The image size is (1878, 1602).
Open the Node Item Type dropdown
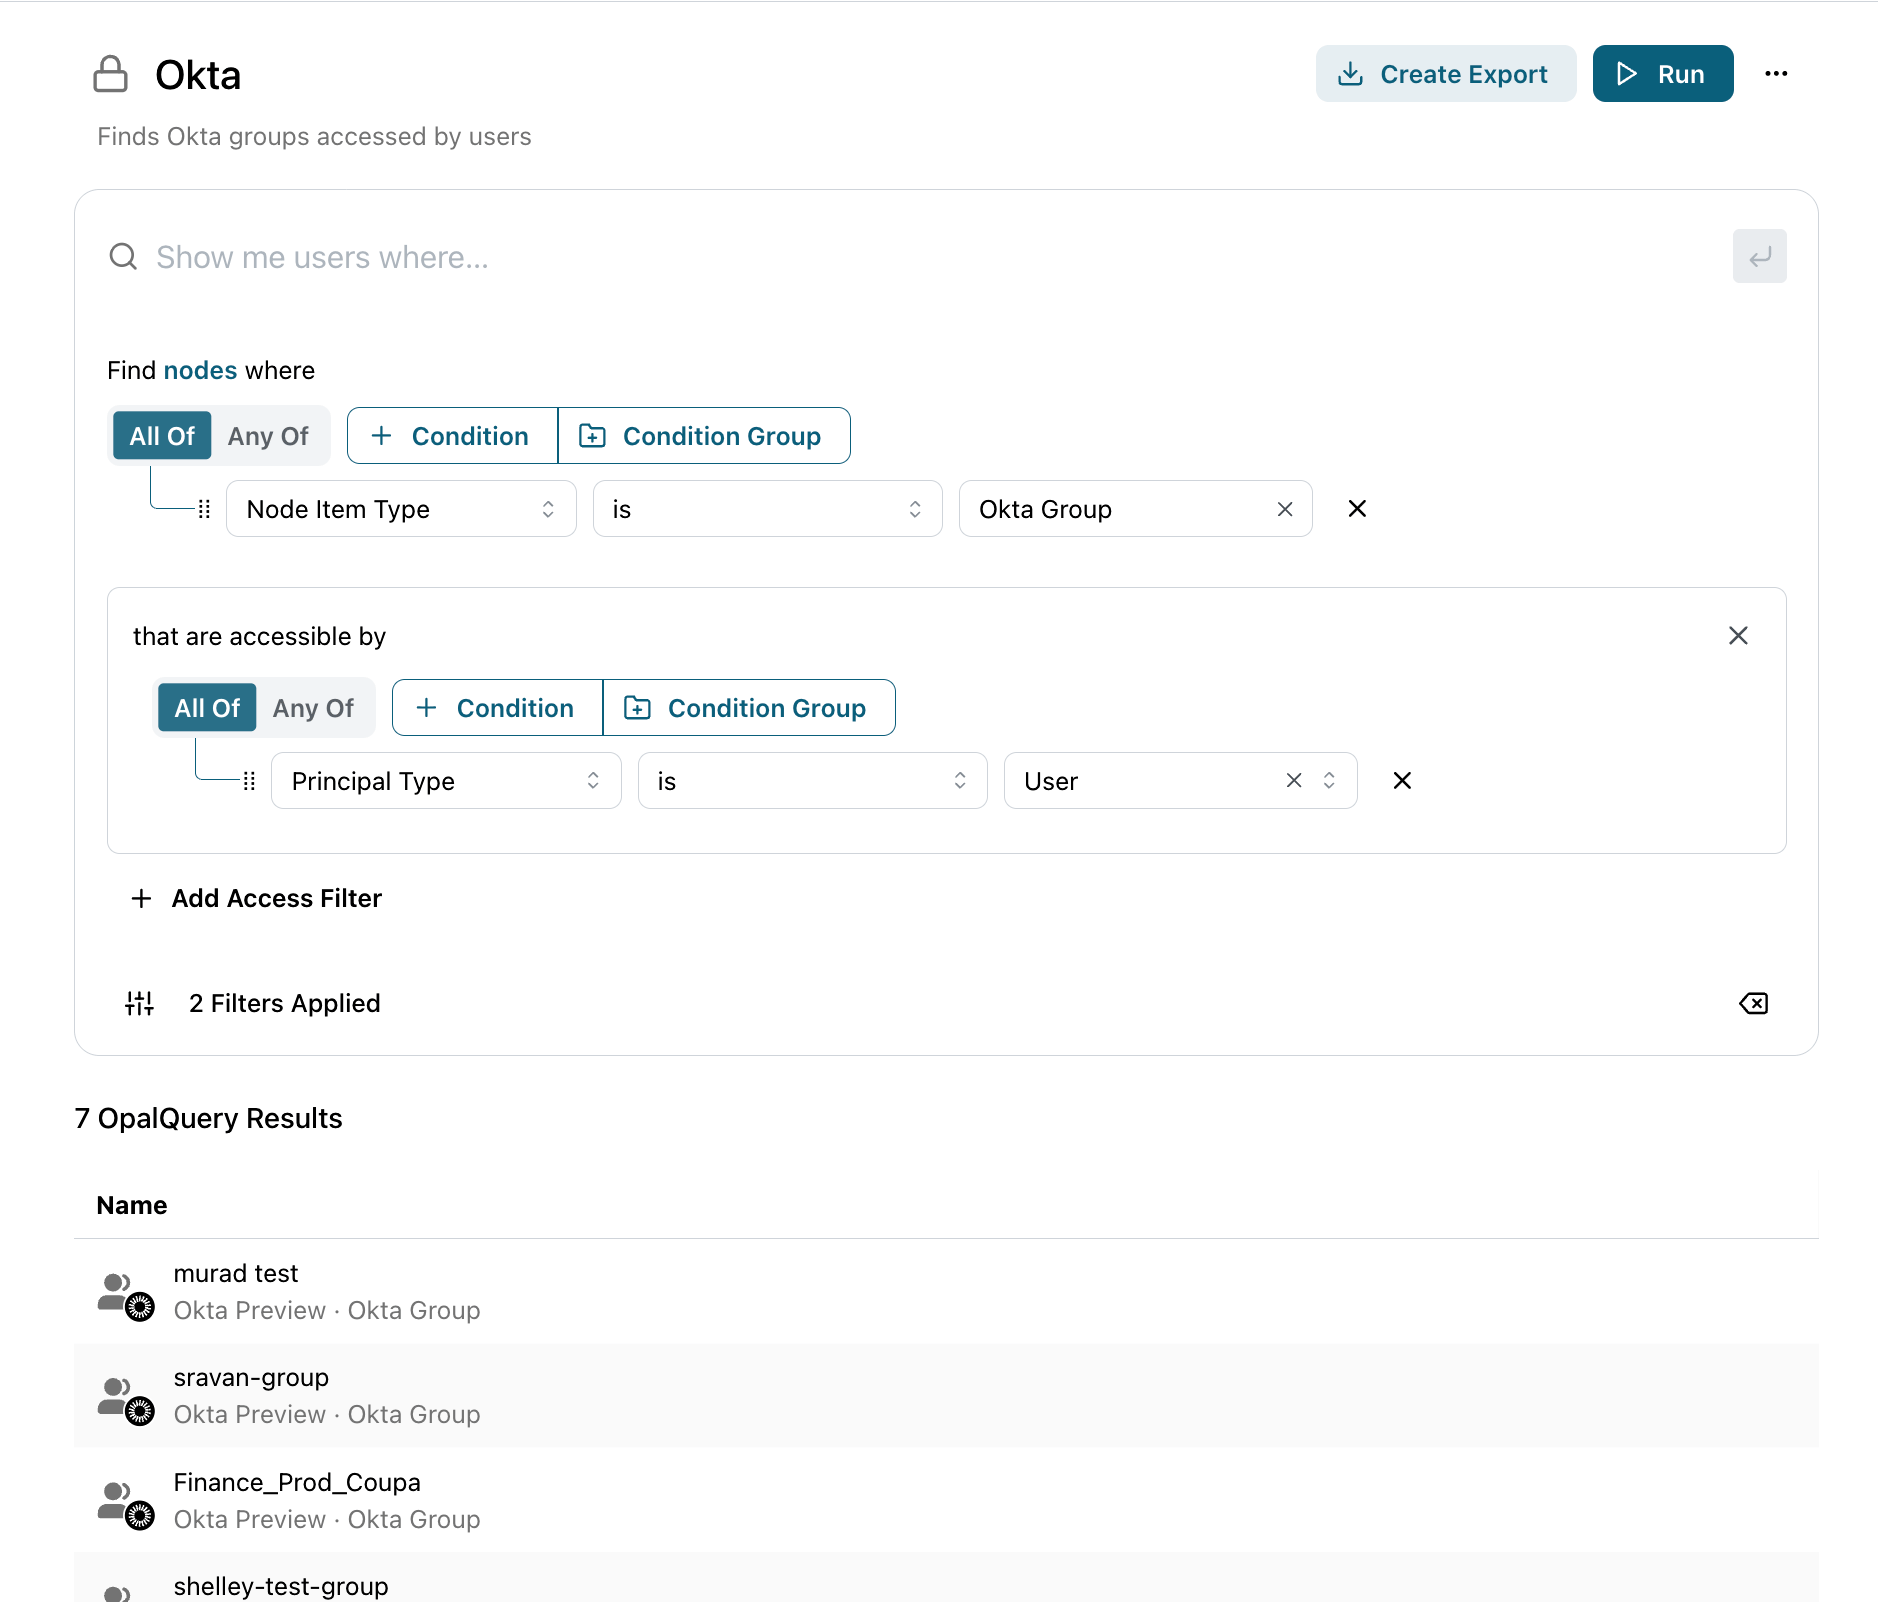click(x=401, y=509)
